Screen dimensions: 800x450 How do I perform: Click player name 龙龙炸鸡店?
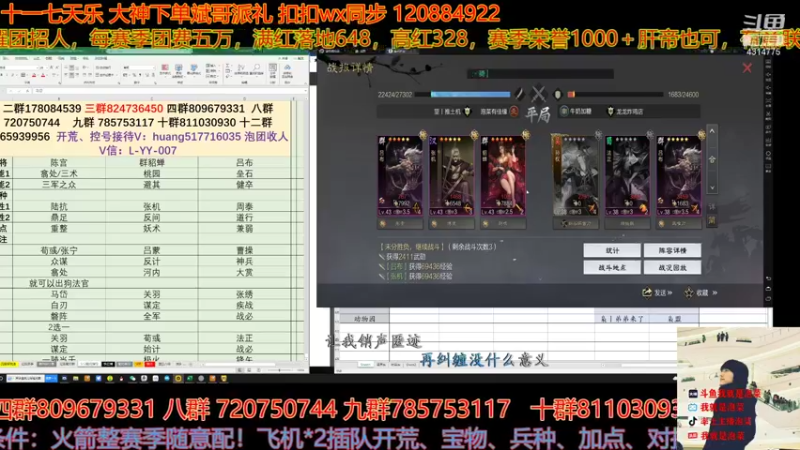tap(629, 111)
